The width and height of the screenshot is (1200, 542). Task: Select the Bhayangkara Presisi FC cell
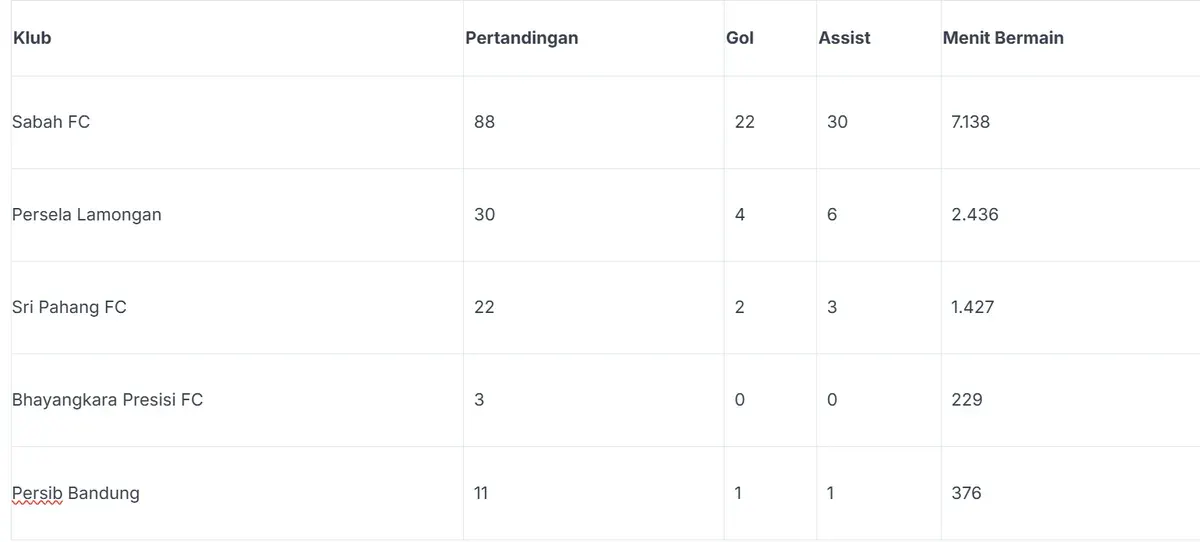[x=107, y=400]
